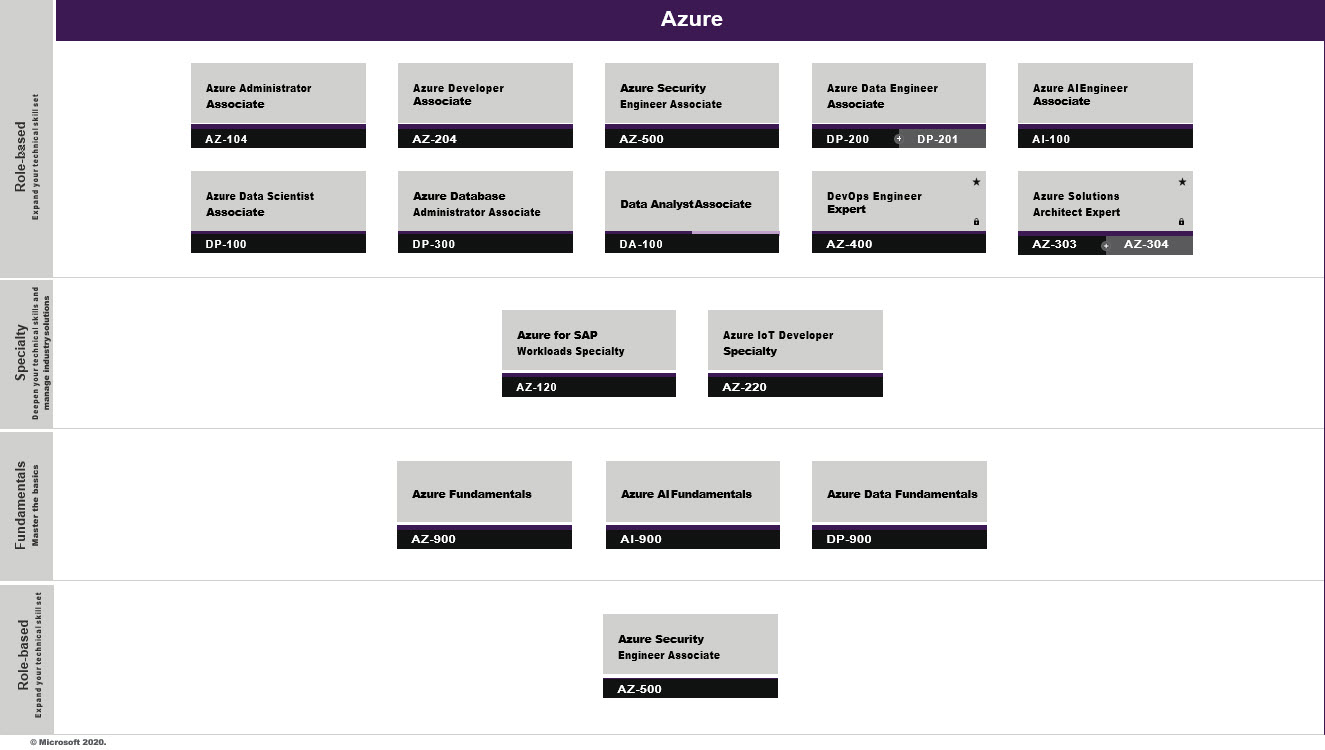
Task: Open the Azure Fundamentals card
Action: pyautogui.click(x=484, y=493)
